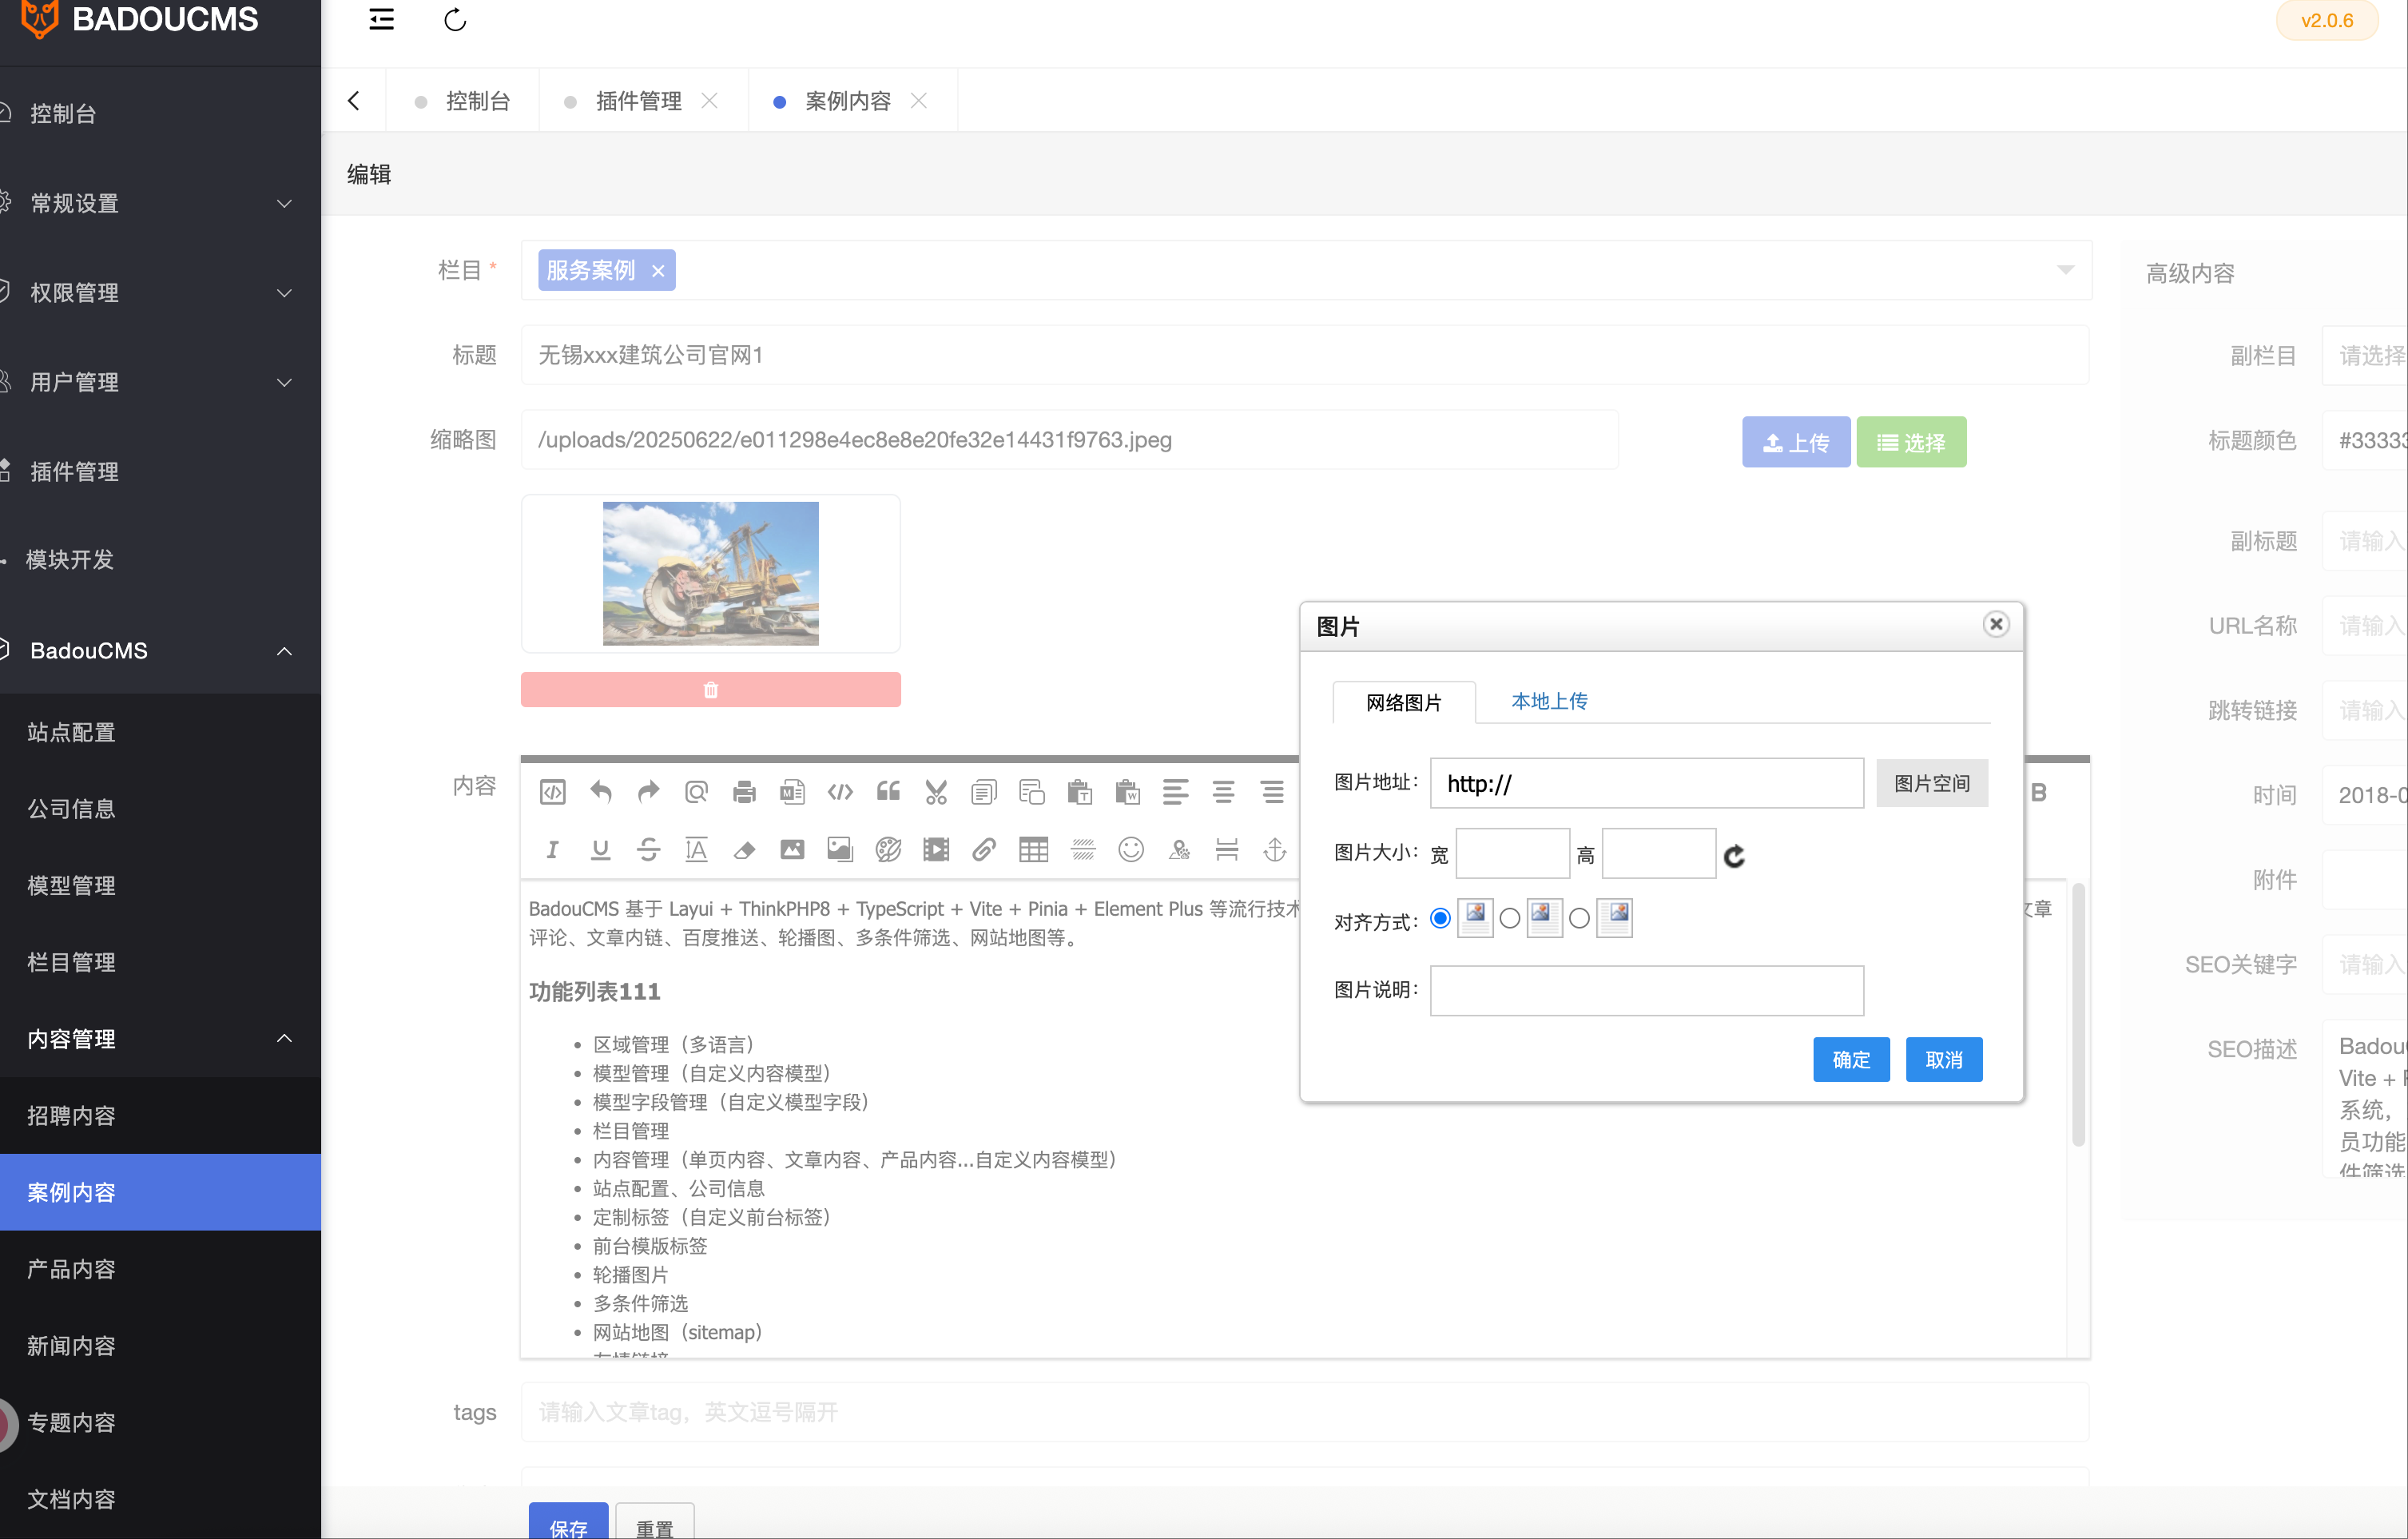
Task: Click the 图片空间 button
Action: 1931,783
